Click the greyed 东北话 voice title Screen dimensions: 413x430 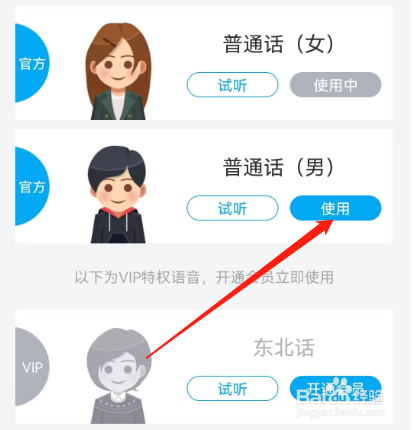point(284,347)
